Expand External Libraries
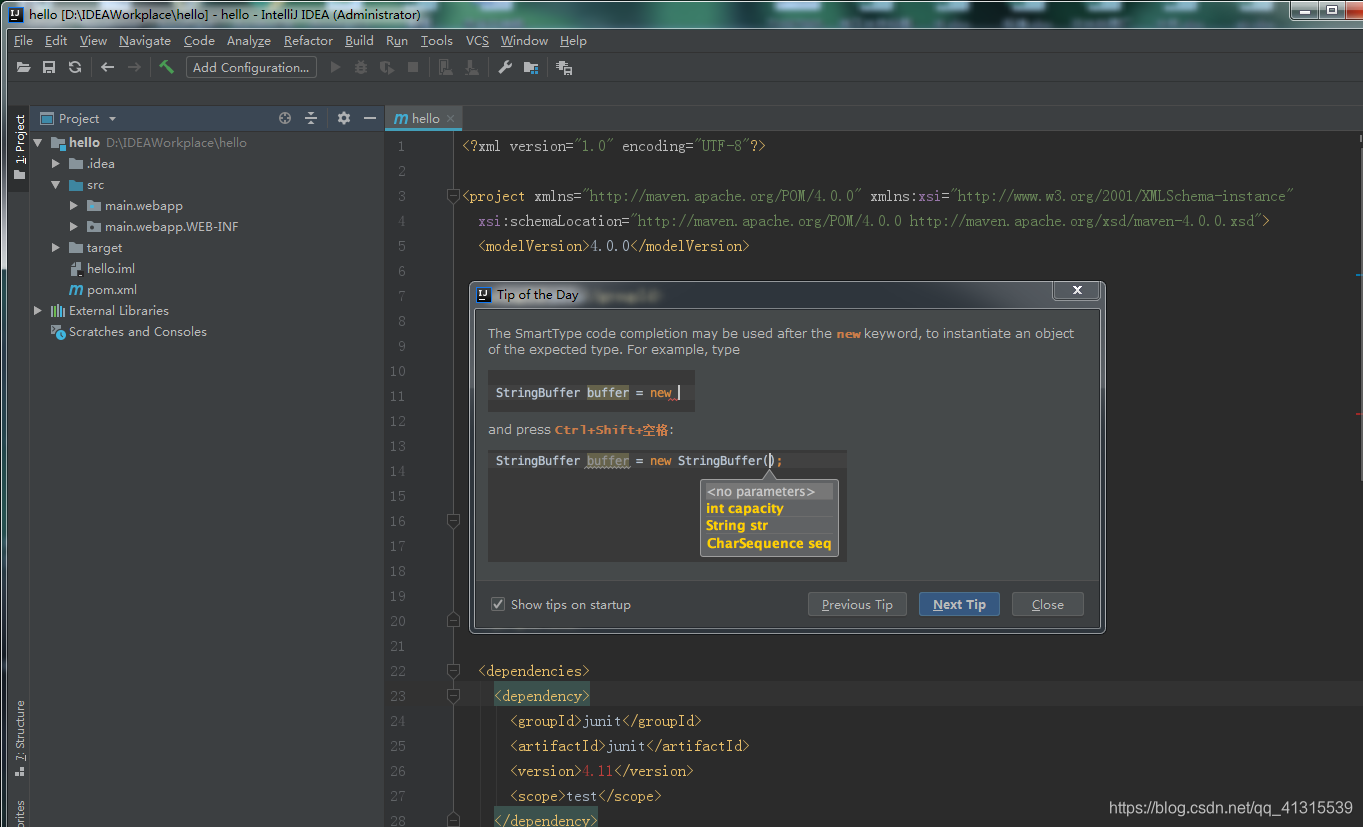The width and height of the screenshot is (1363, 827). (x=38, y=311)
